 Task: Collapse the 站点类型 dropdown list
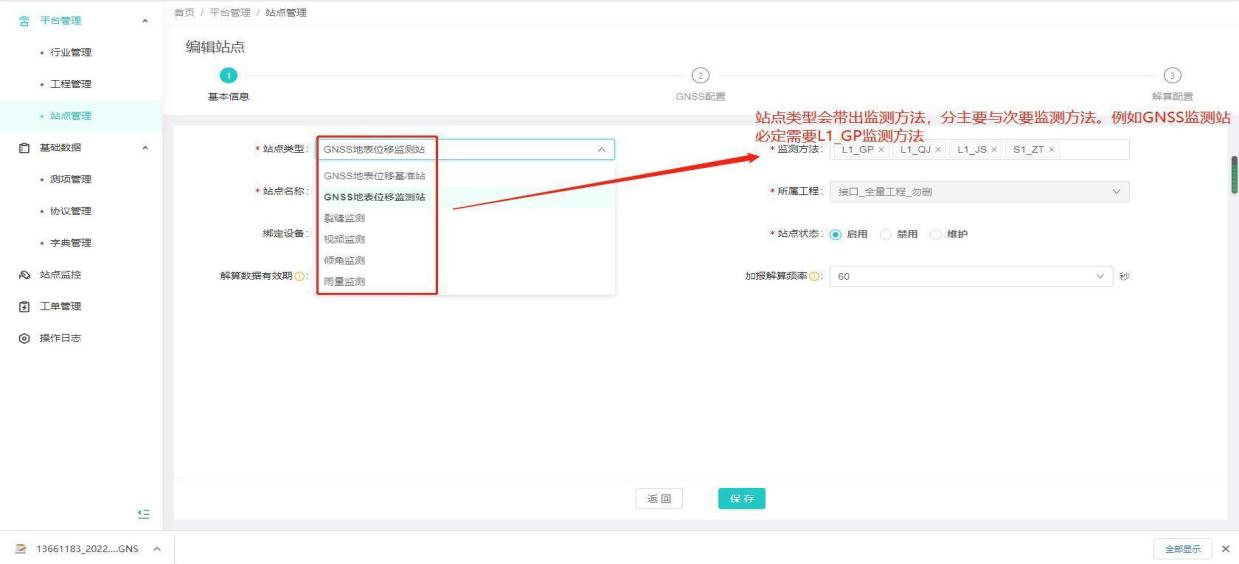point(601,150)
